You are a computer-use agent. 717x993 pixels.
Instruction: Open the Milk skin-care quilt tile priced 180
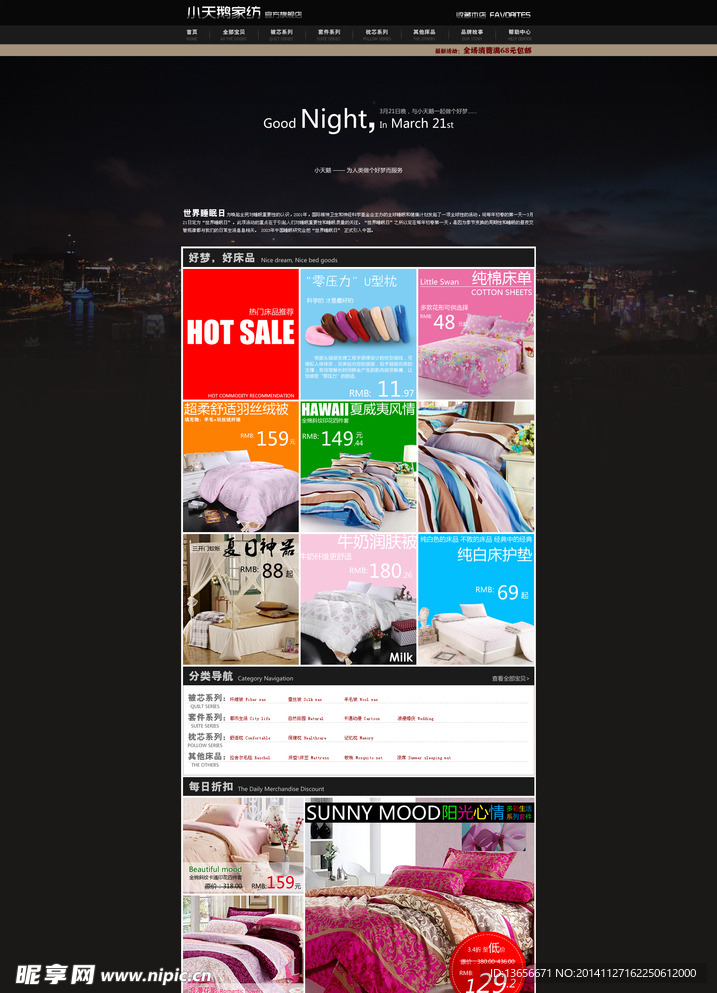[358, 599]
